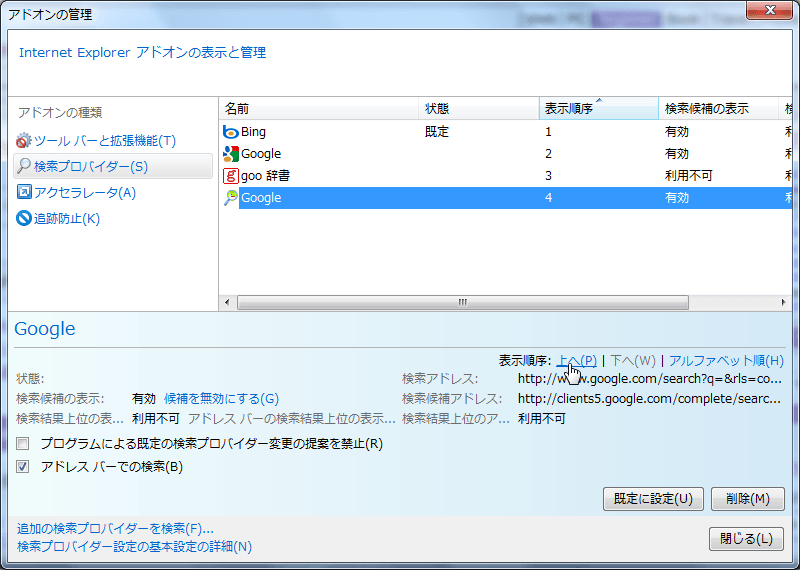Viewport: 800px width, 570px height.
Task: Click アドレス バーの検索結果上位の表示 link
Action: (291, 419)
